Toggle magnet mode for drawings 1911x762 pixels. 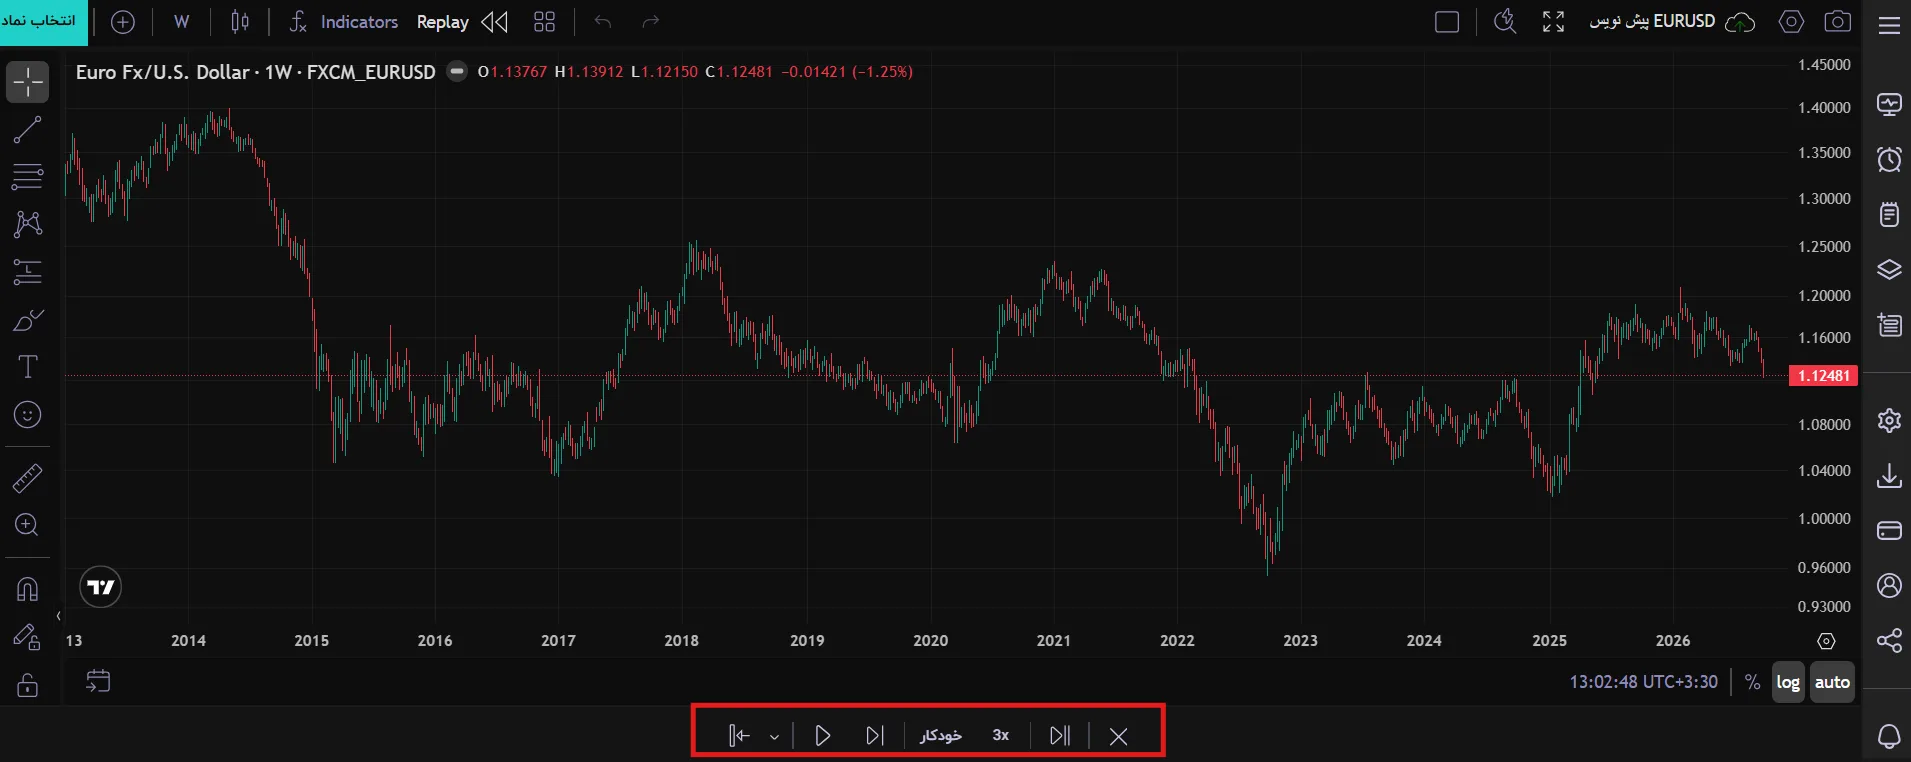(x=28, y=589)
